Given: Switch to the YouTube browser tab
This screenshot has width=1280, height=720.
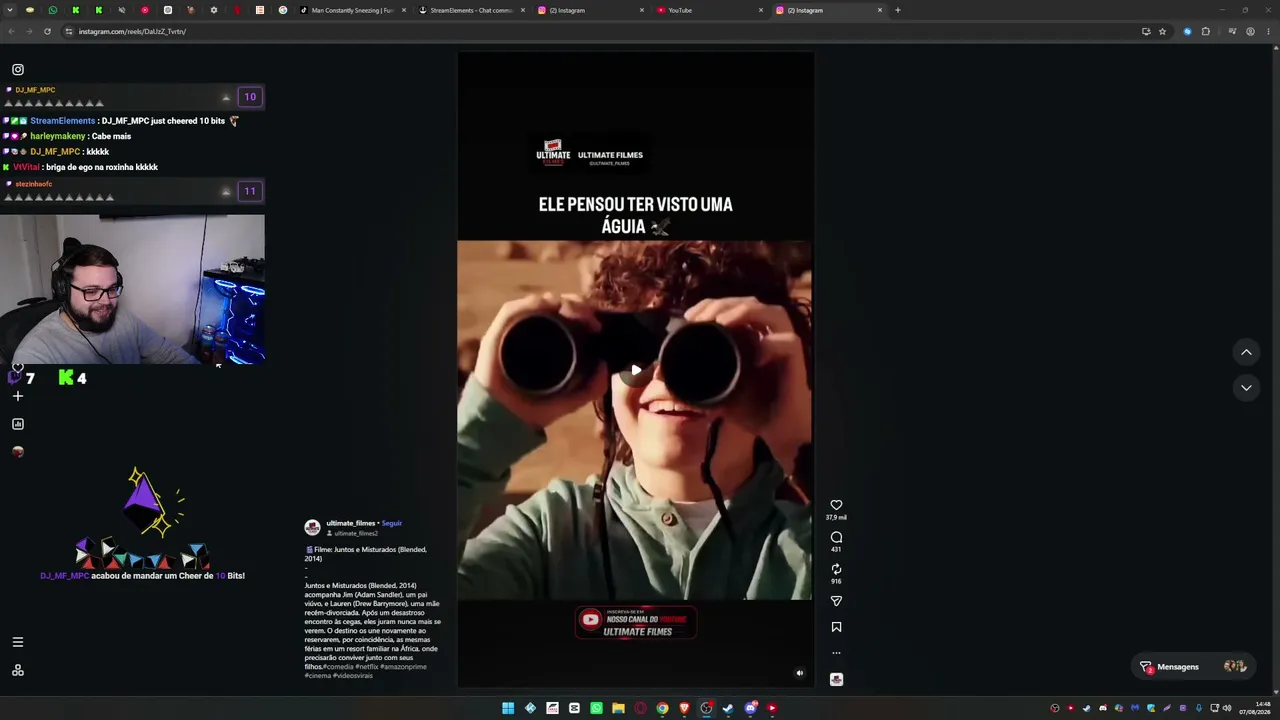Looking at the screenshot, I should pyautogui.click(x=709, y=10).
